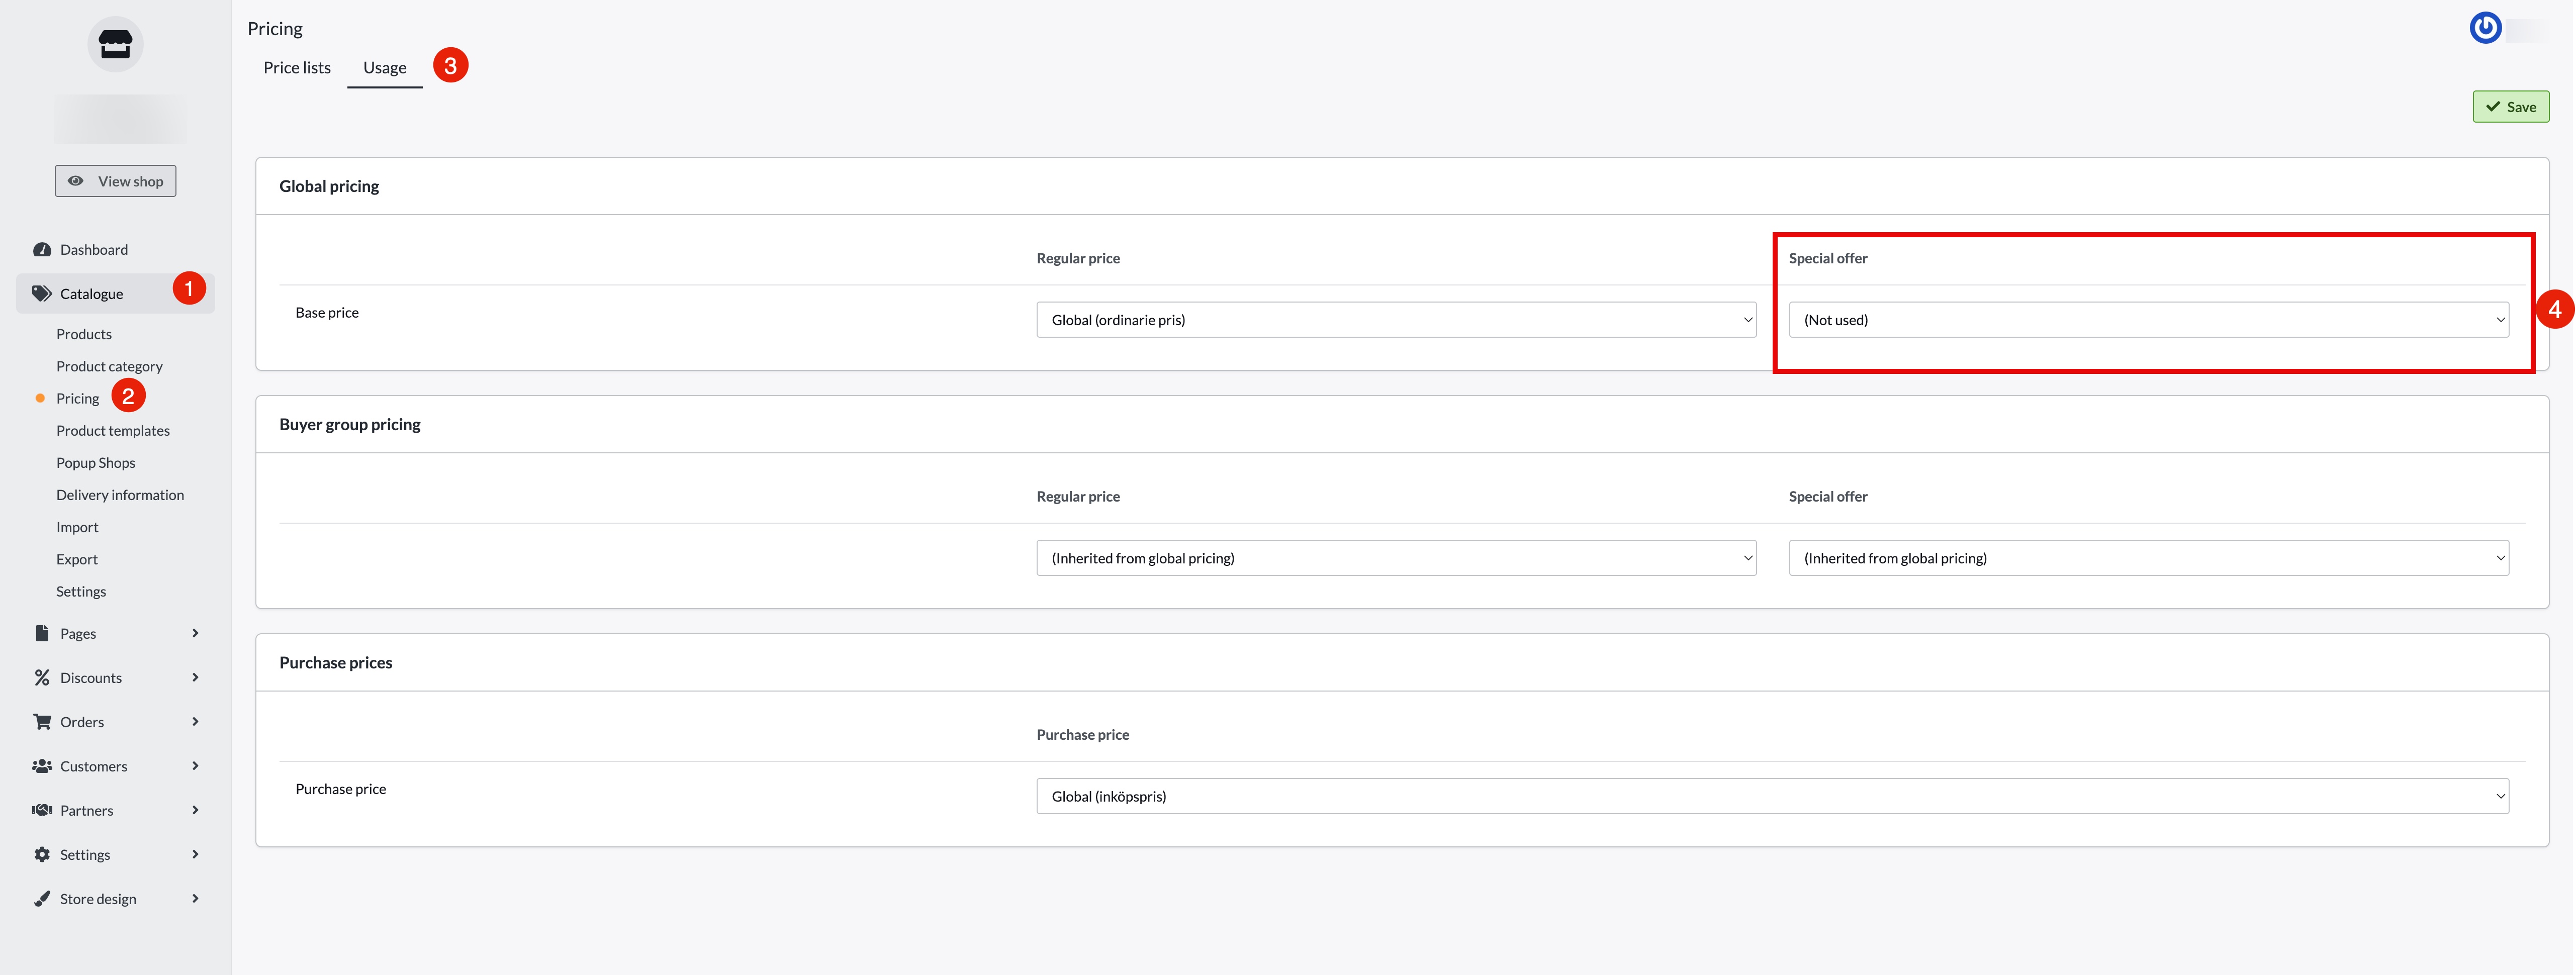Open the Buyer group Regular price dropdown
Viewport: 2576px width, 975px height.
(x=1395, y=558)
